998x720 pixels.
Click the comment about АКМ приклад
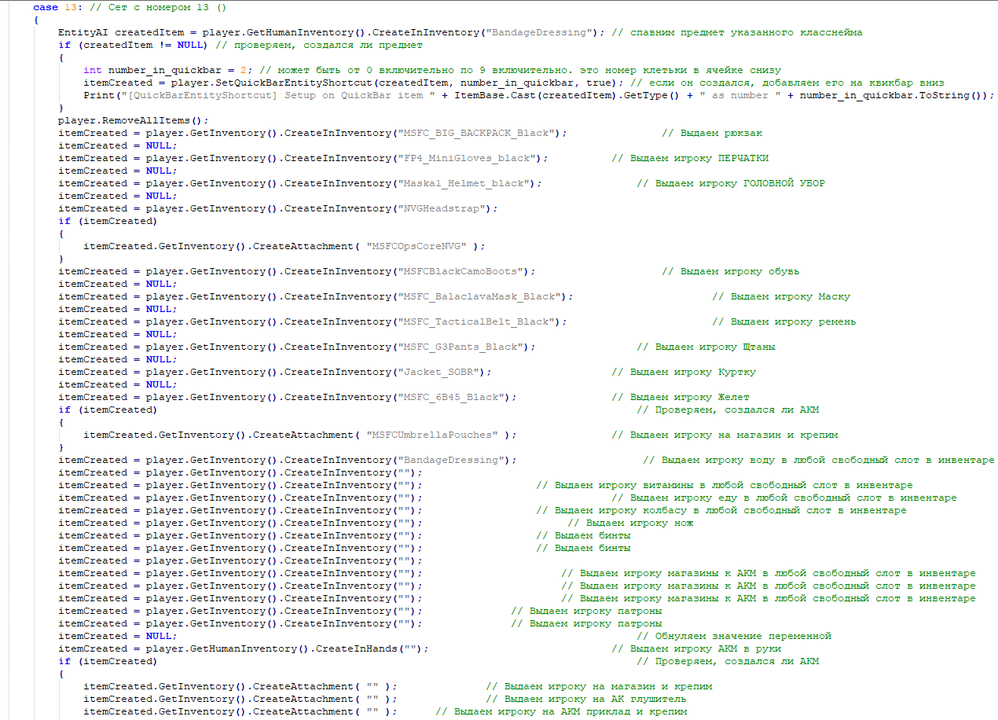click(x=561, y=712)
